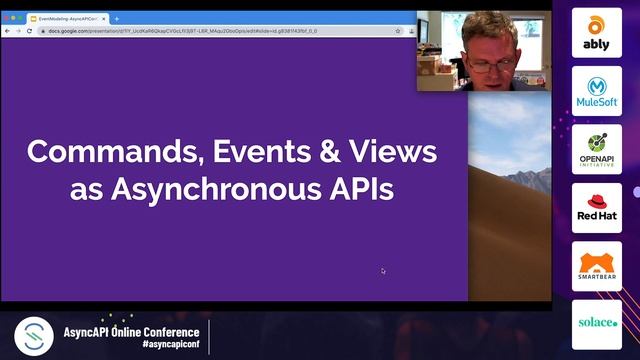Click the icon right of the bookmark star
Viewport: 640px width, 360px height.
click(411, 31)
